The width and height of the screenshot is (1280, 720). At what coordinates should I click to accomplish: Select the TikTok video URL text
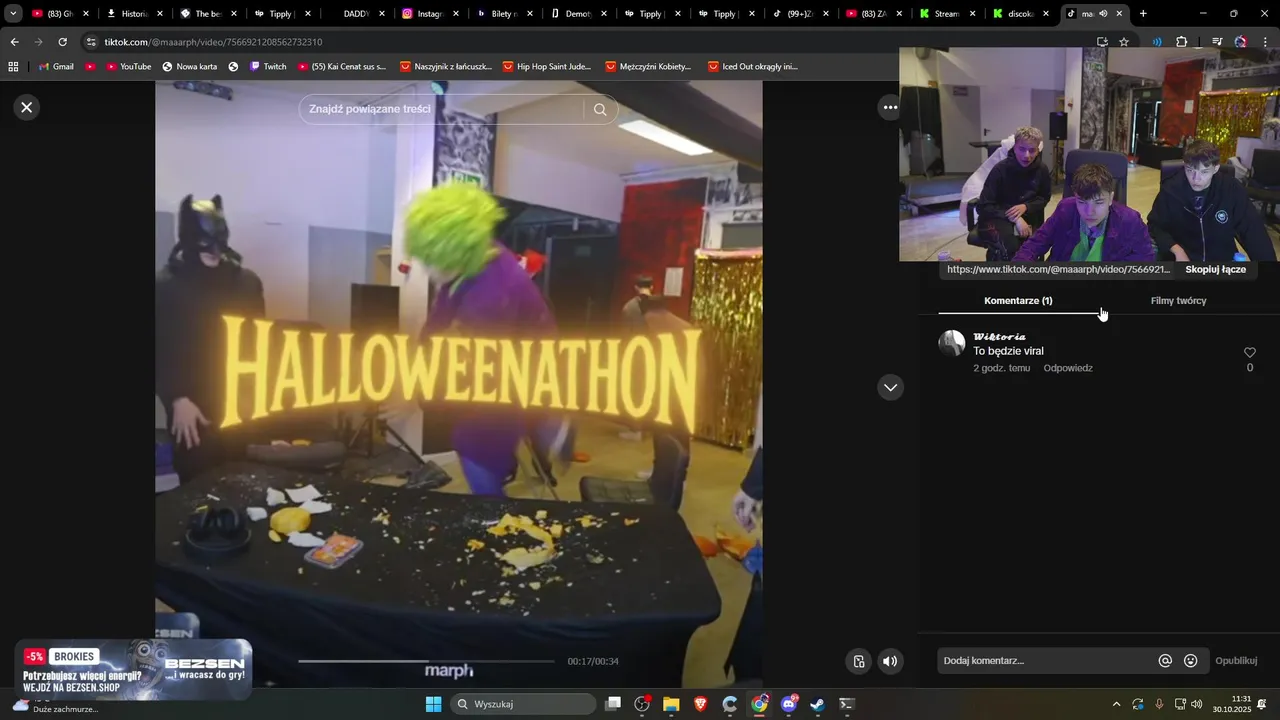click(1058, 269)
